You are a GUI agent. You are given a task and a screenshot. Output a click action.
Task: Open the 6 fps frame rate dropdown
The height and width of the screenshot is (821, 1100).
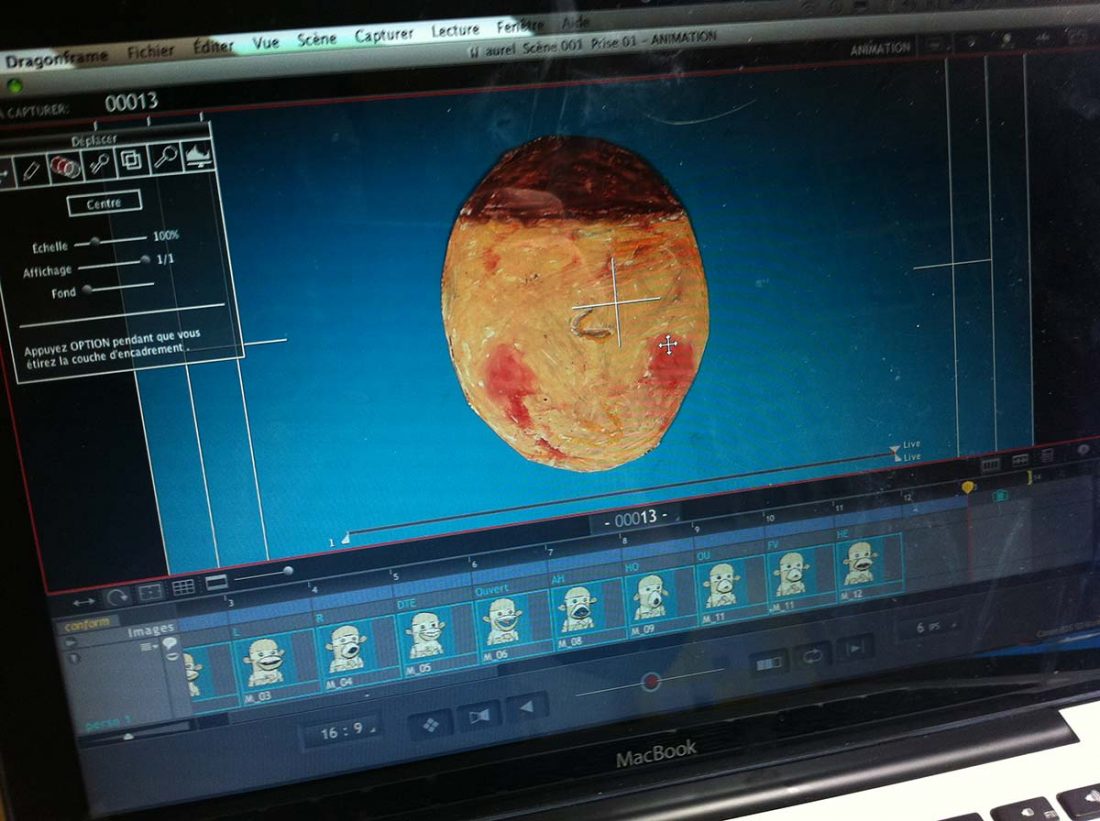coord(934,626)
